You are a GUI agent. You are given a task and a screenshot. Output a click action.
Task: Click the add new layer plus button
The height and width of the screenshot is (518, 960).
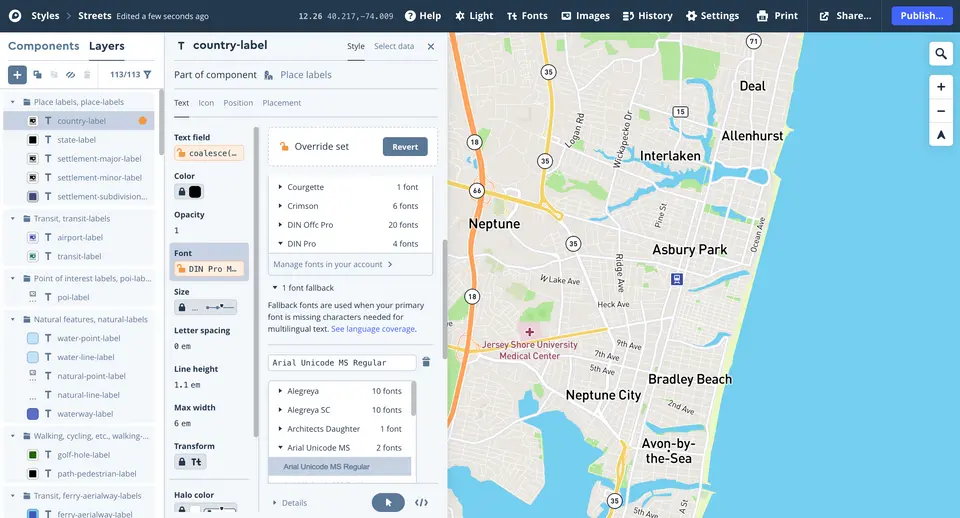point(17,75)
